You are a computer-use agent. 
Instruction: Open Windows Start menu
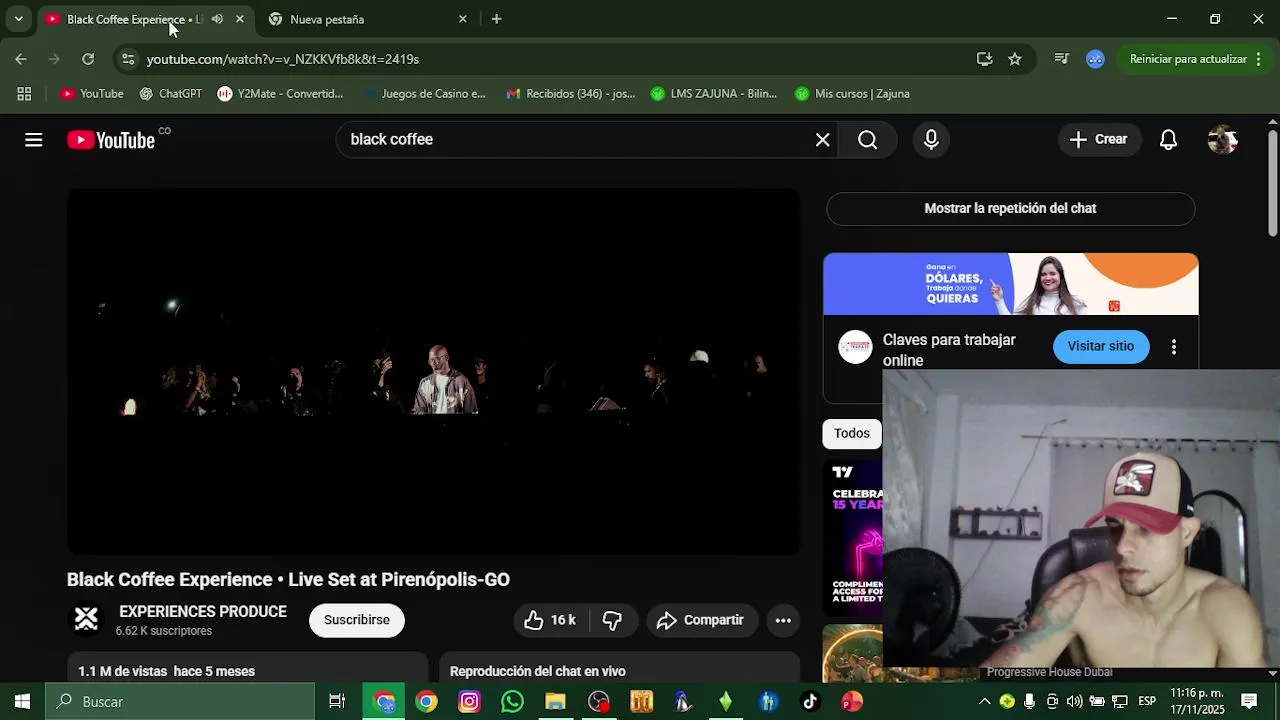click(22, 702)
